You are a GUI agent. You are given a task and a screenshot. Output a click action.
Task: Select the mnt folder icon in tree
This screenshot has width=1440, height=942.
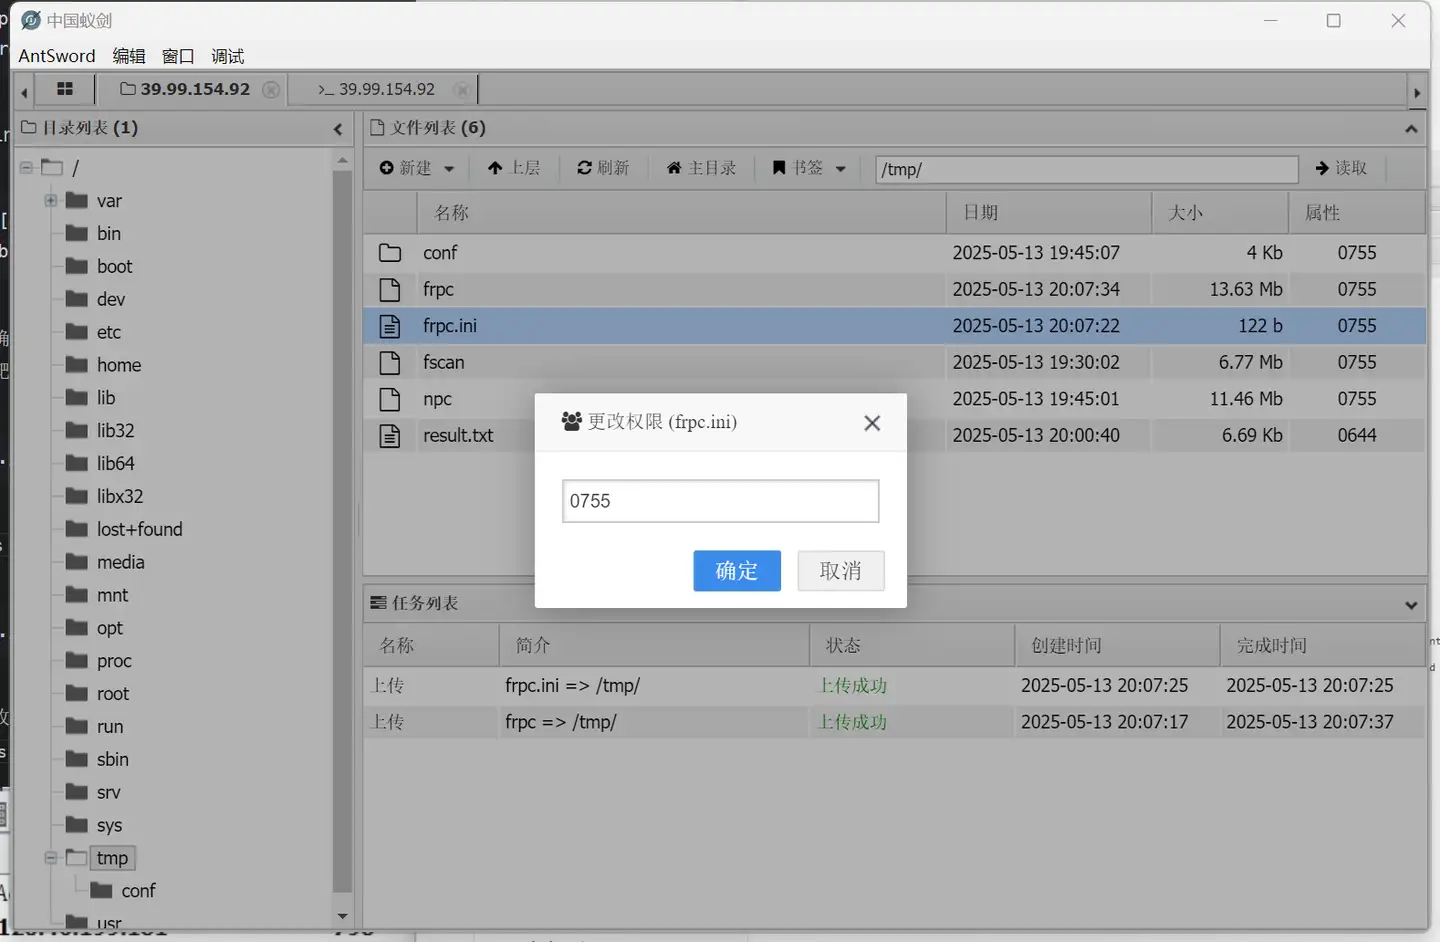click(x=77, y=595)
